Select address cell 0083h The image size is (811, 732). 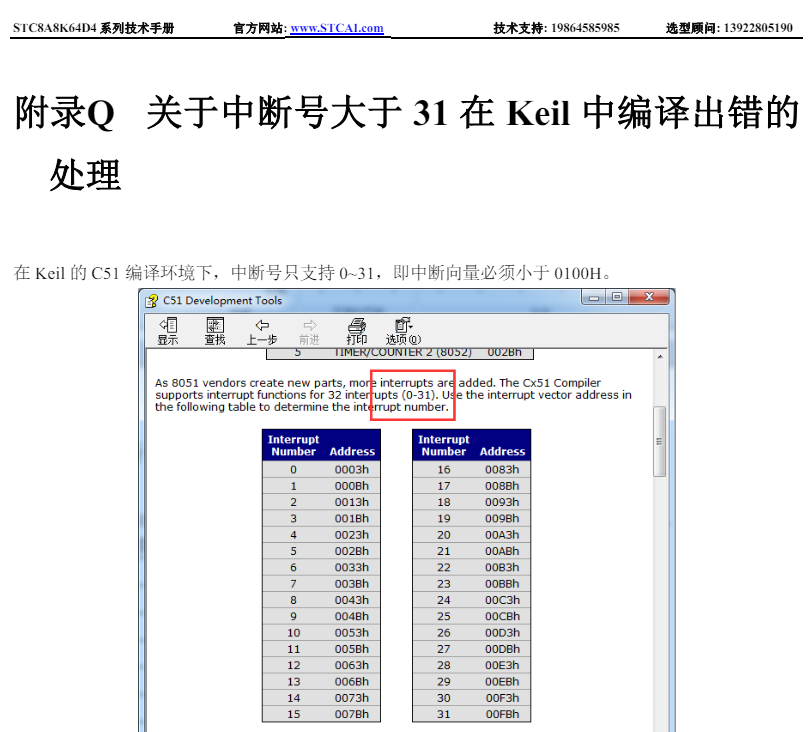(x=502, y=470)
